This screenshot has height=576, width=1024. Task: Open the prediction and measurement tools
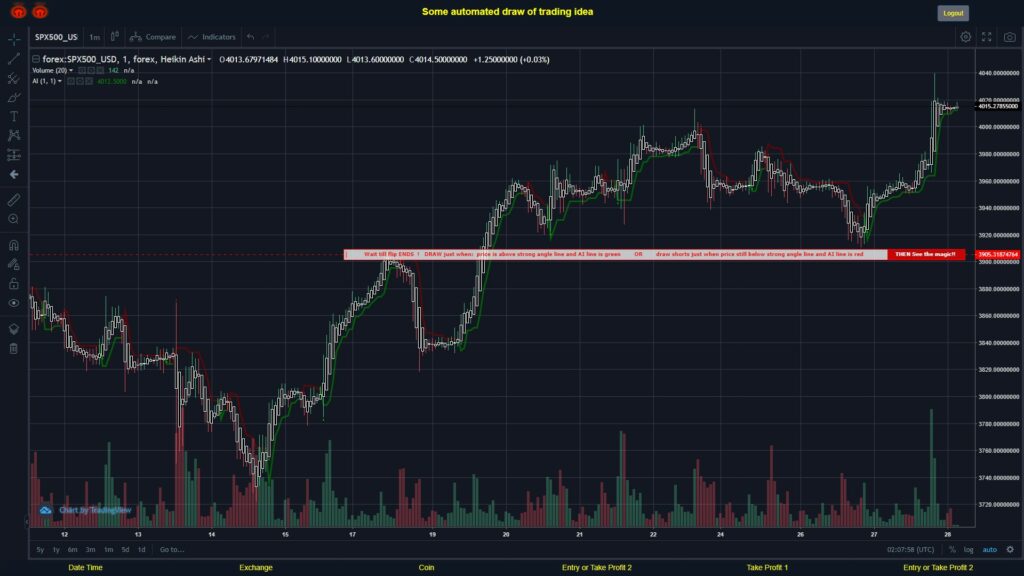click(14, 155)
